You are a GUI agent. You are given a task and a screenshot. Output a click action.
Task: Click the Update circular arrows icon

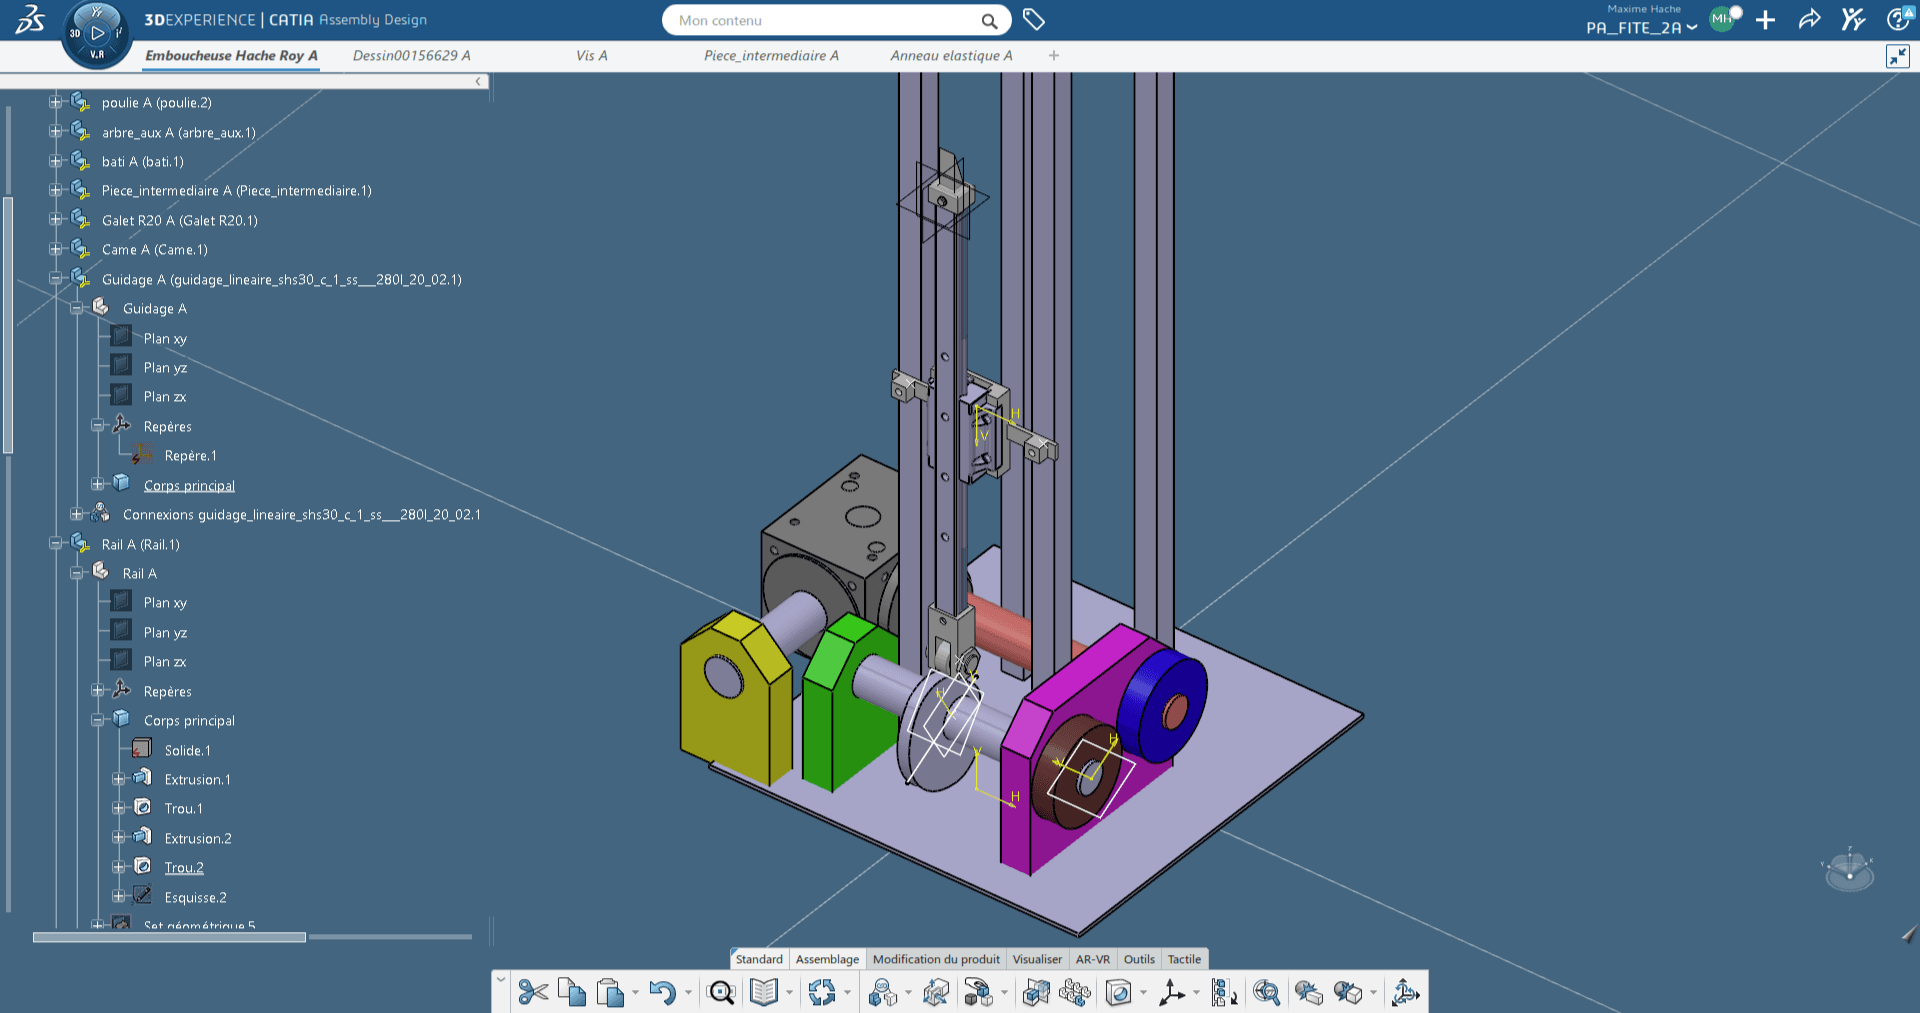click(822, 992)
